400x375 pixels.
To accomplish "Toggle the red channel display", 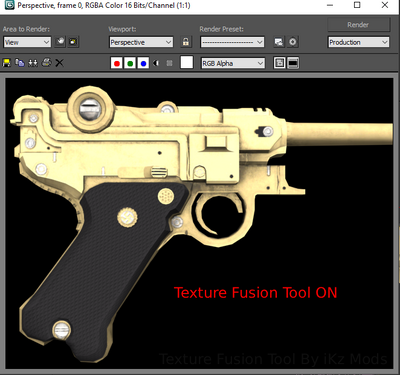I will point(117,63).
